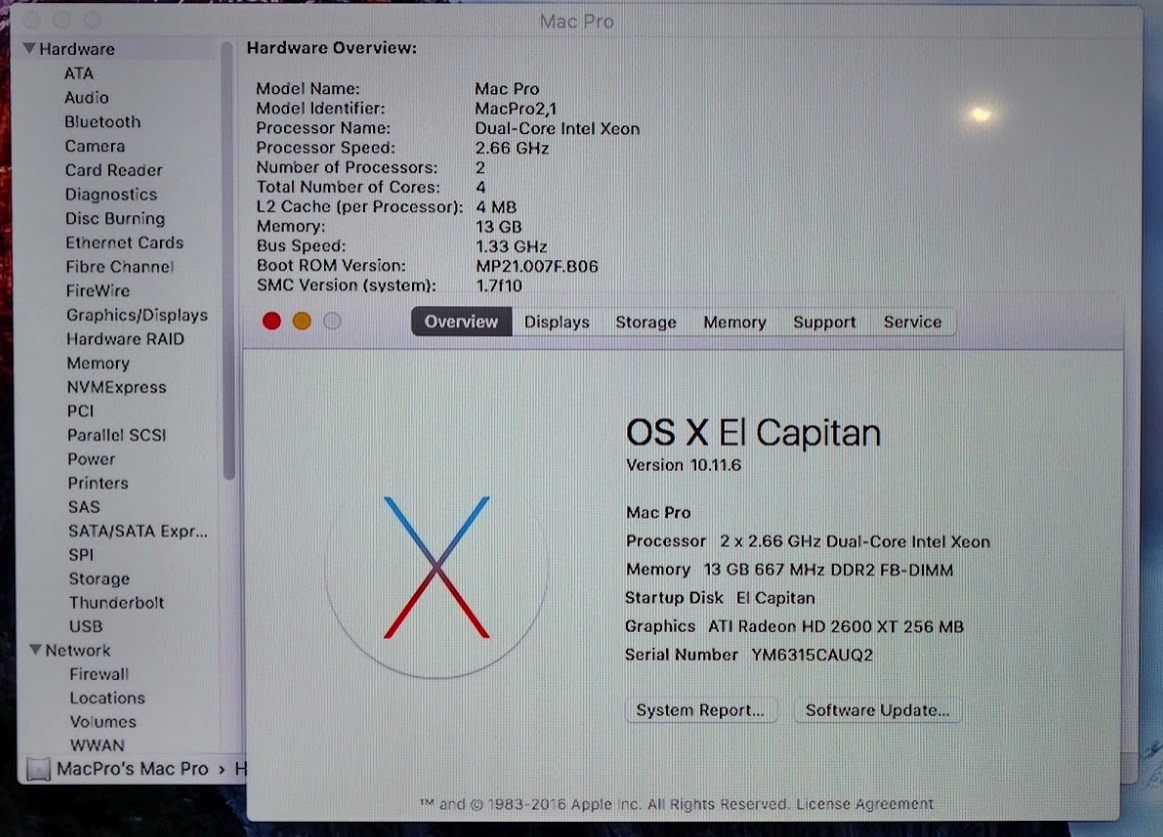Select Volumes under Network
The image size is (1163, 837).
point(103,721)
